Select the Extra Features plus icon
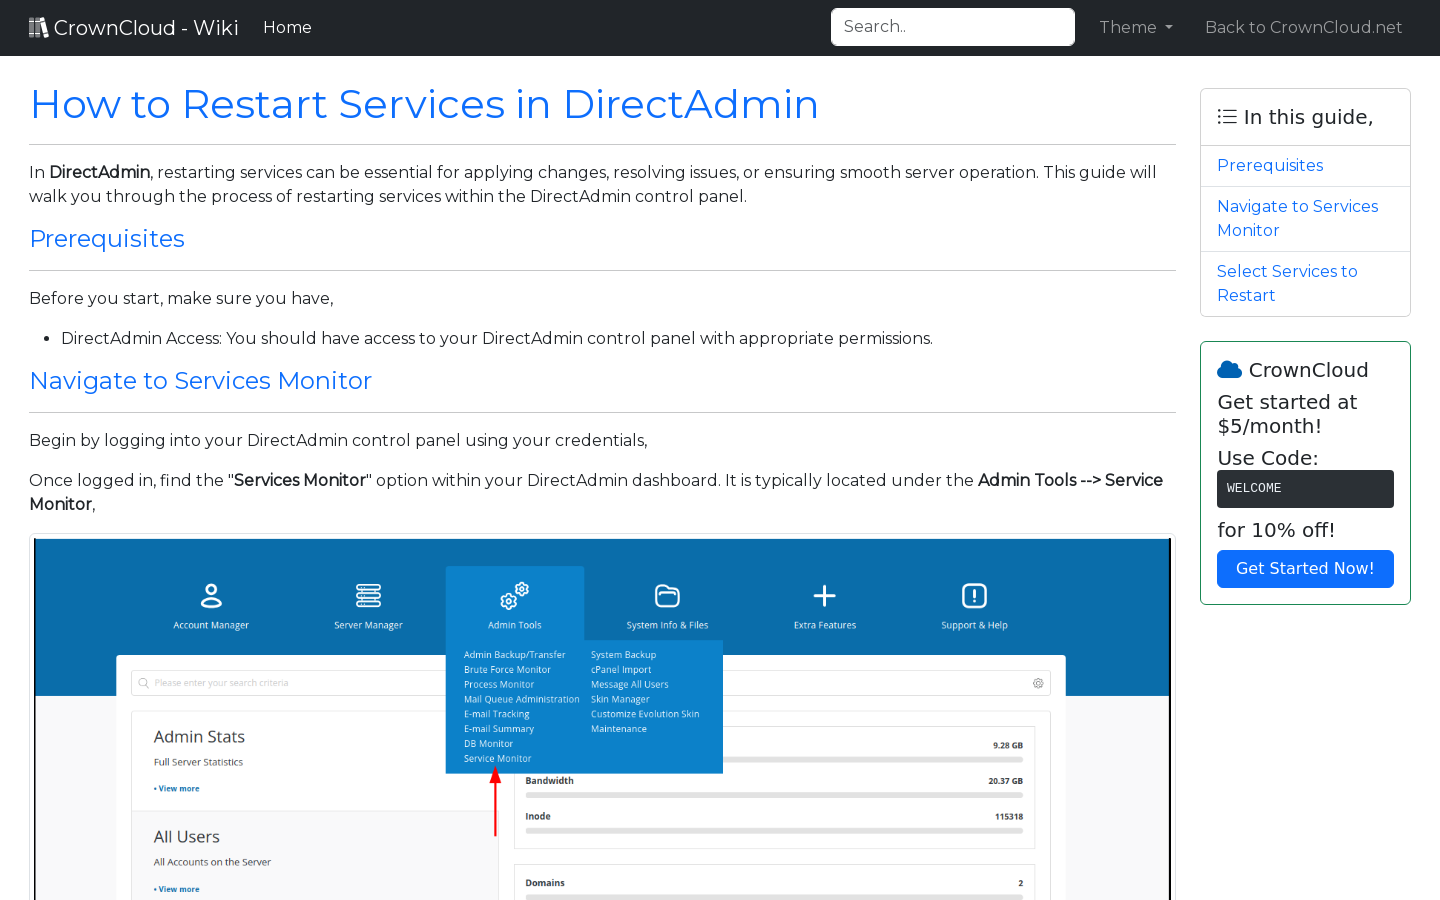1440x900 pixels. (824, 595)
